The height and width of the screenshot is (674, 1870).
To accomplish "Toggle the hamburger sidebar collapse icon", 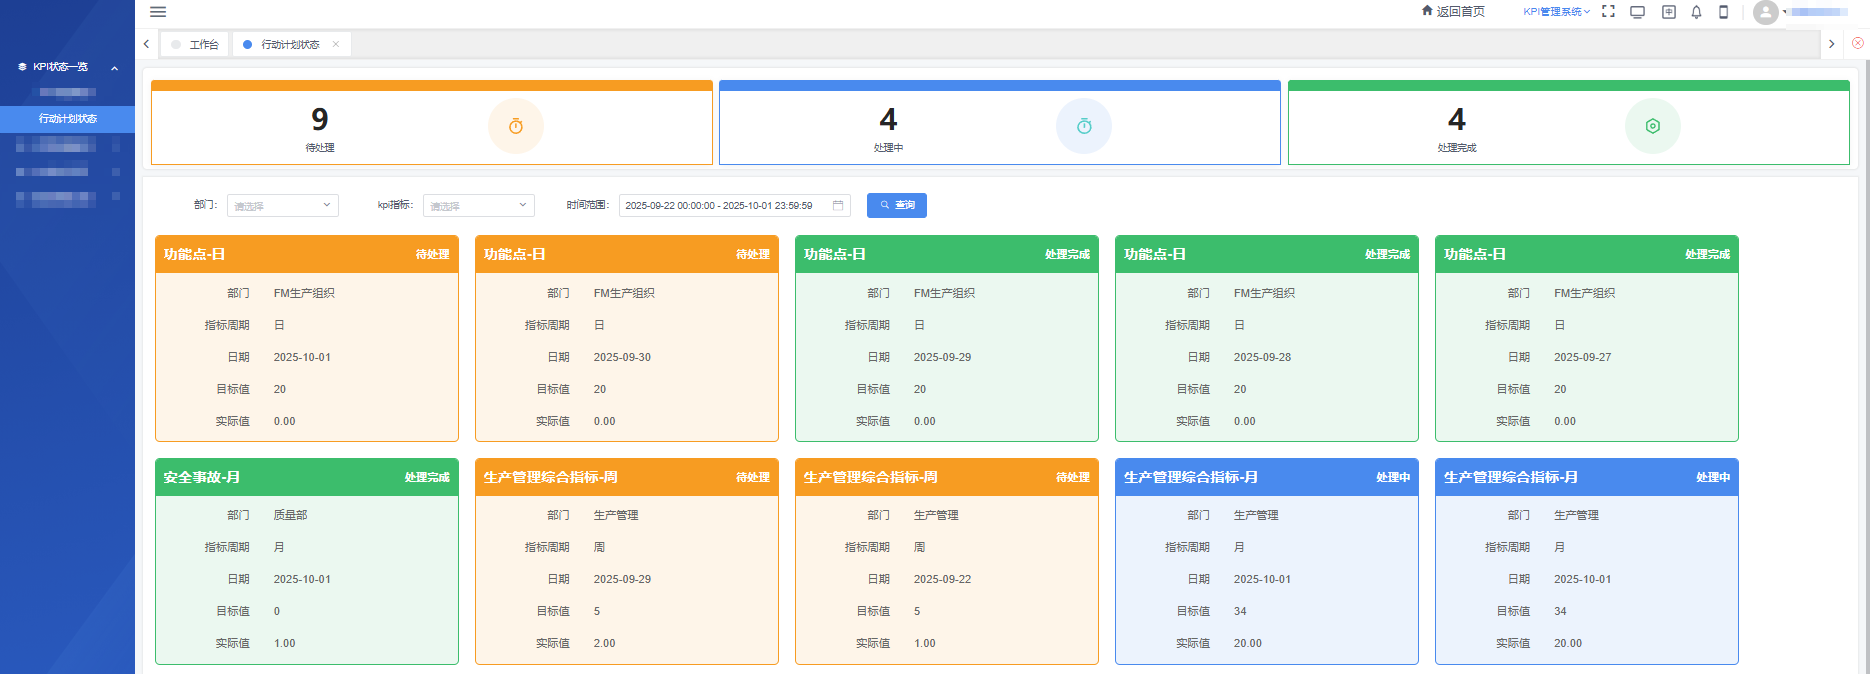I will pyautogui.click(x=158, y=12).
